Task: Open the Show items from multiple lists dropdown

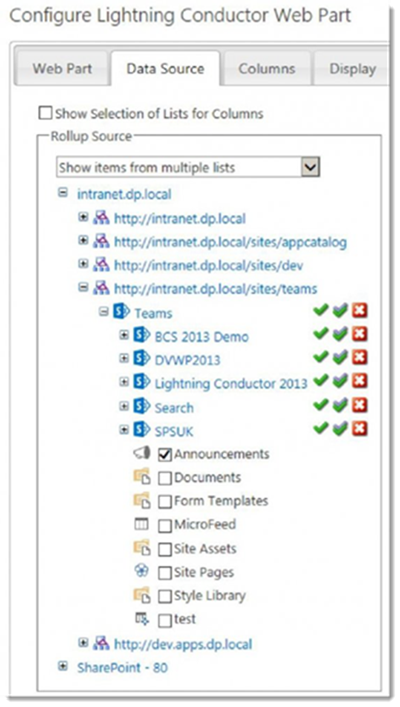Action: point(310,167)
